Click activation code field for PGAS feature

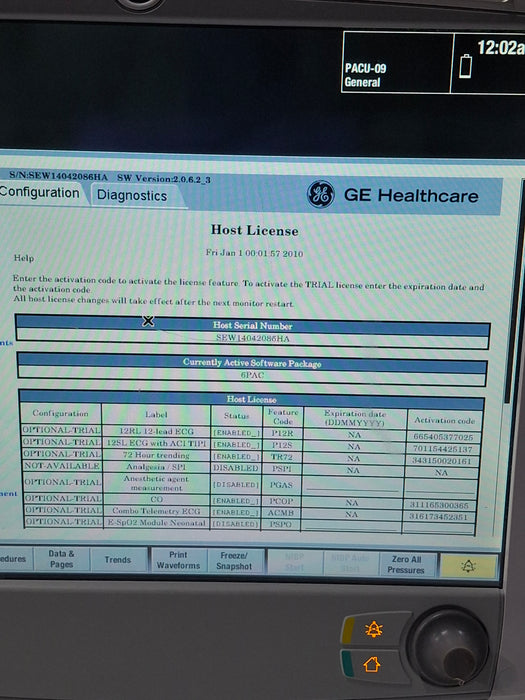pos(440,486)
